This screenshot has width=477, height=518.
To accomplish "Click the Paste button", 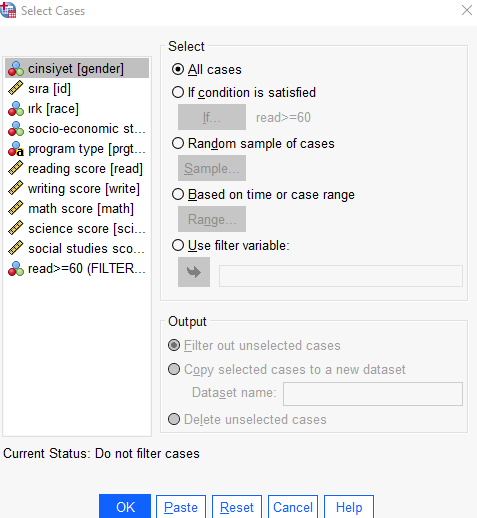I will click(181, 507).
